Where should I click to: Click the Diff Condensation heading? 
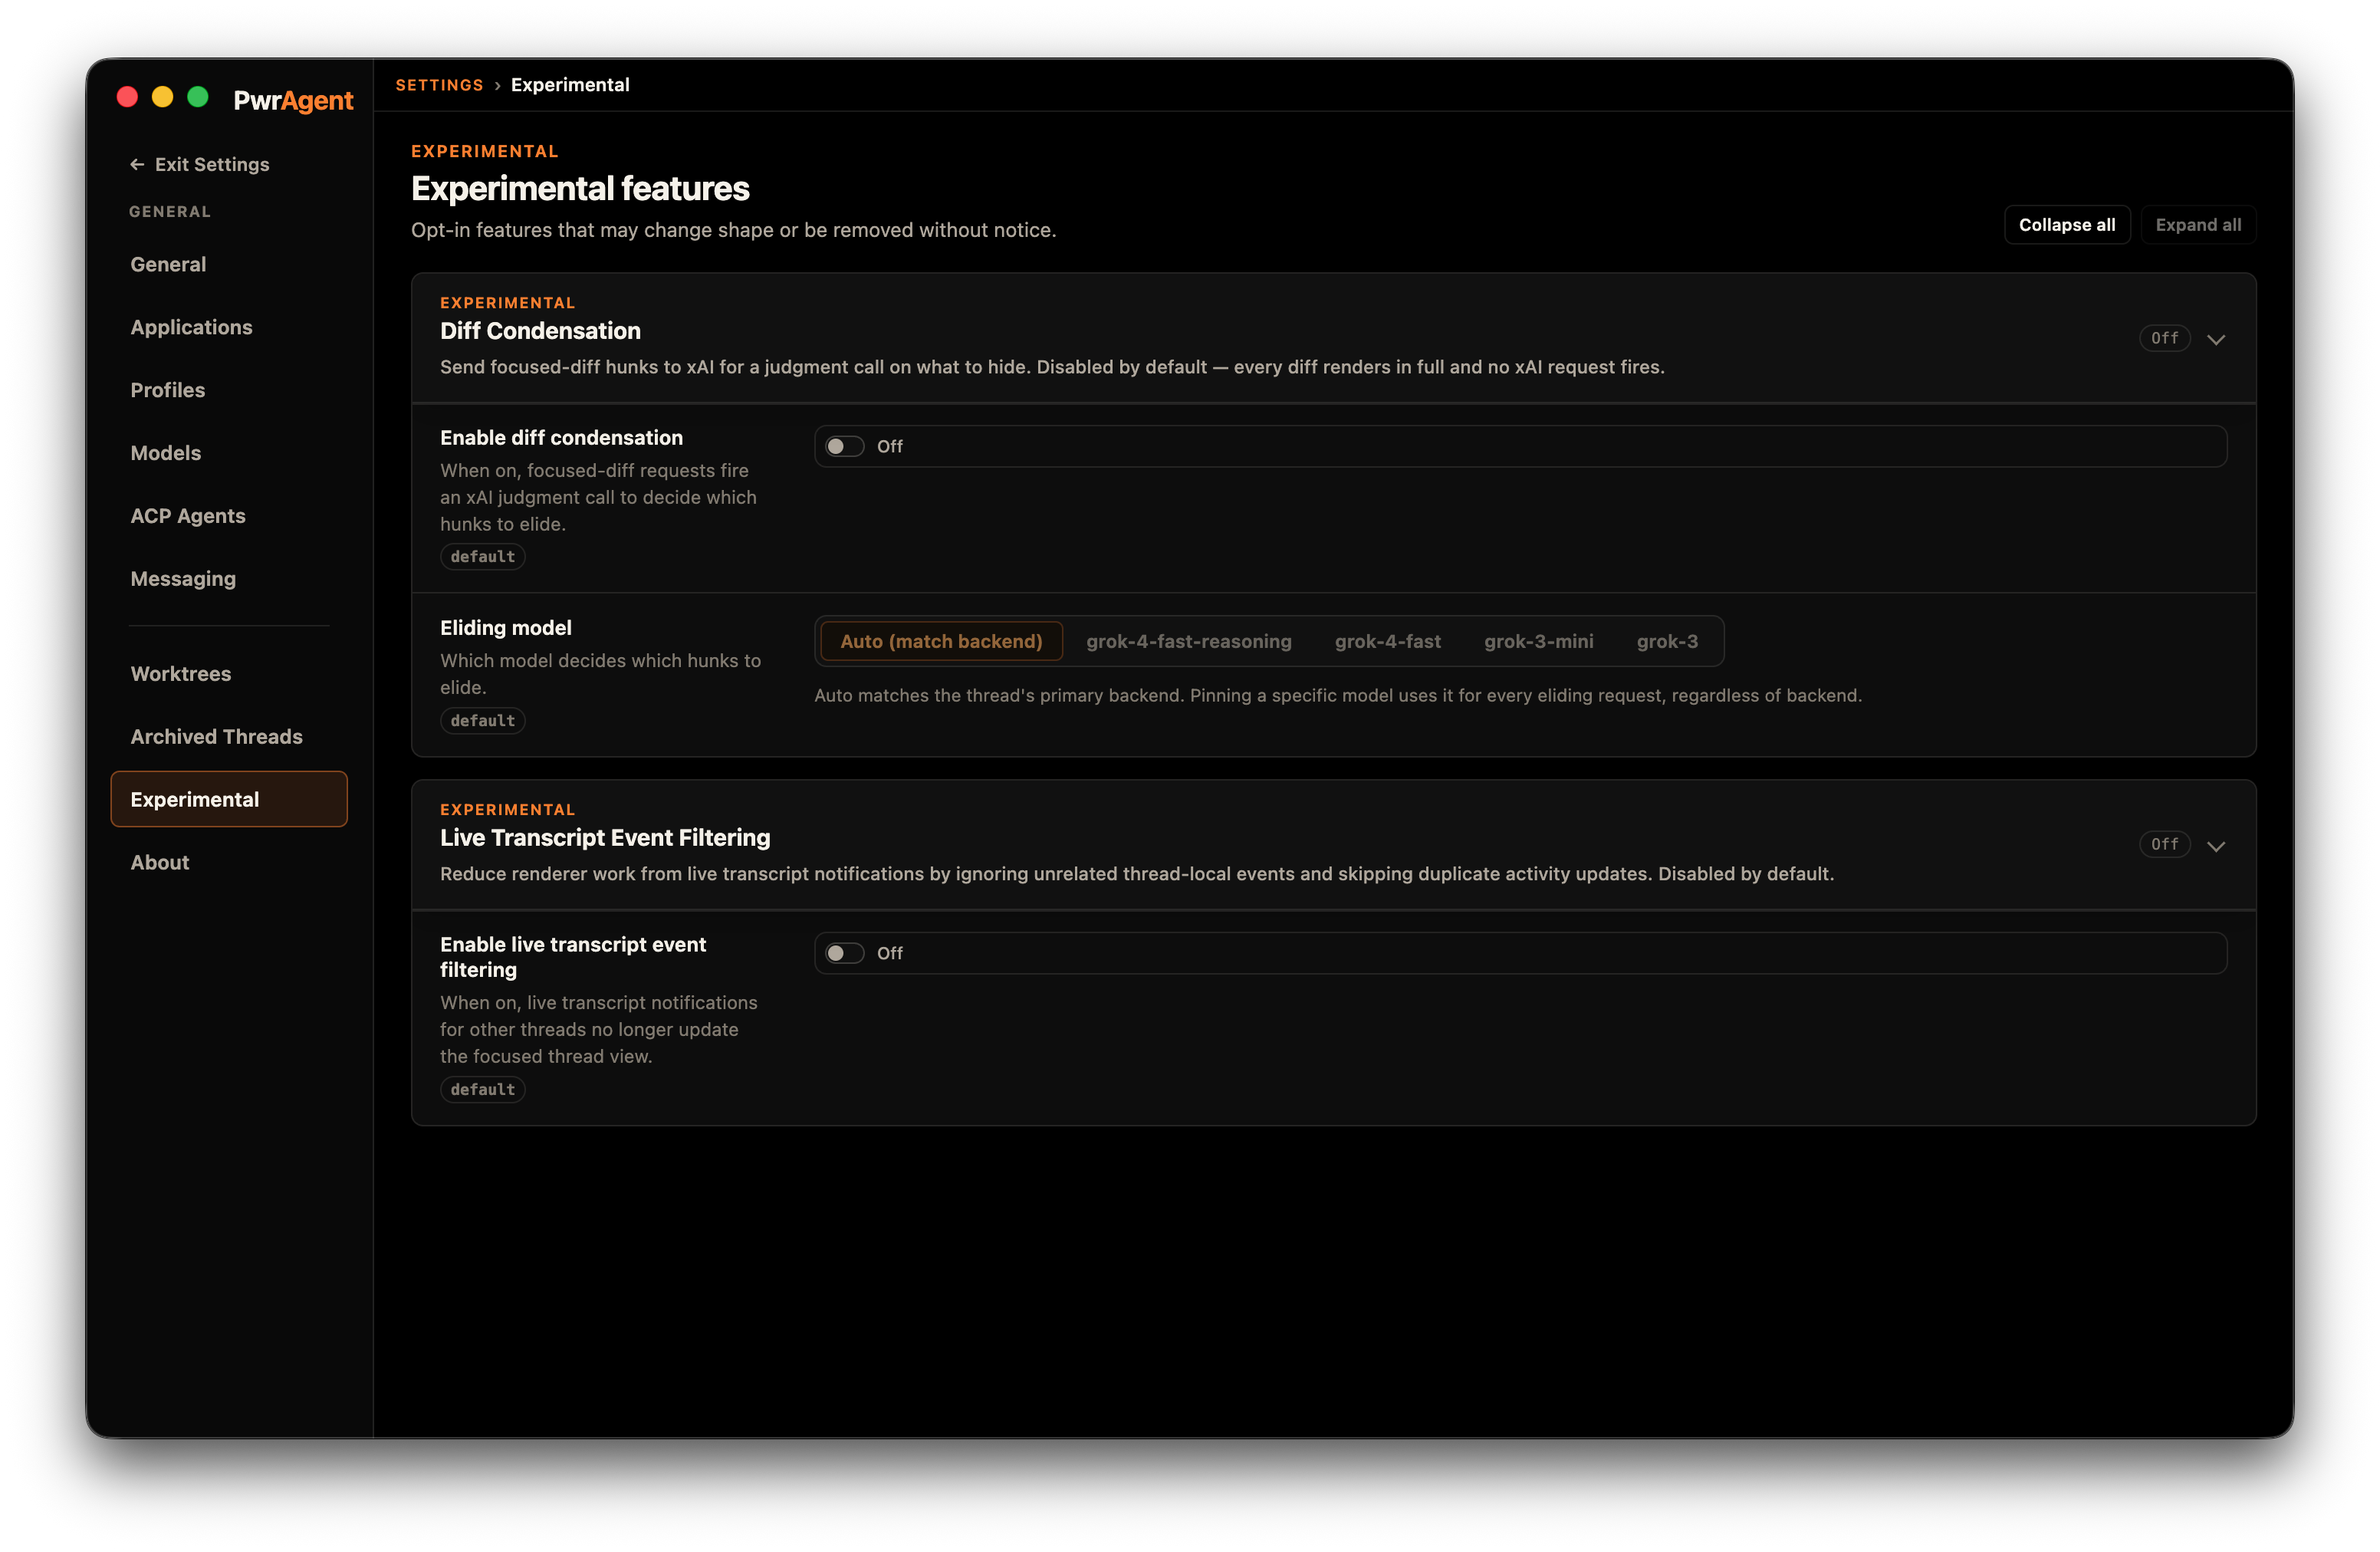(540, 331)
